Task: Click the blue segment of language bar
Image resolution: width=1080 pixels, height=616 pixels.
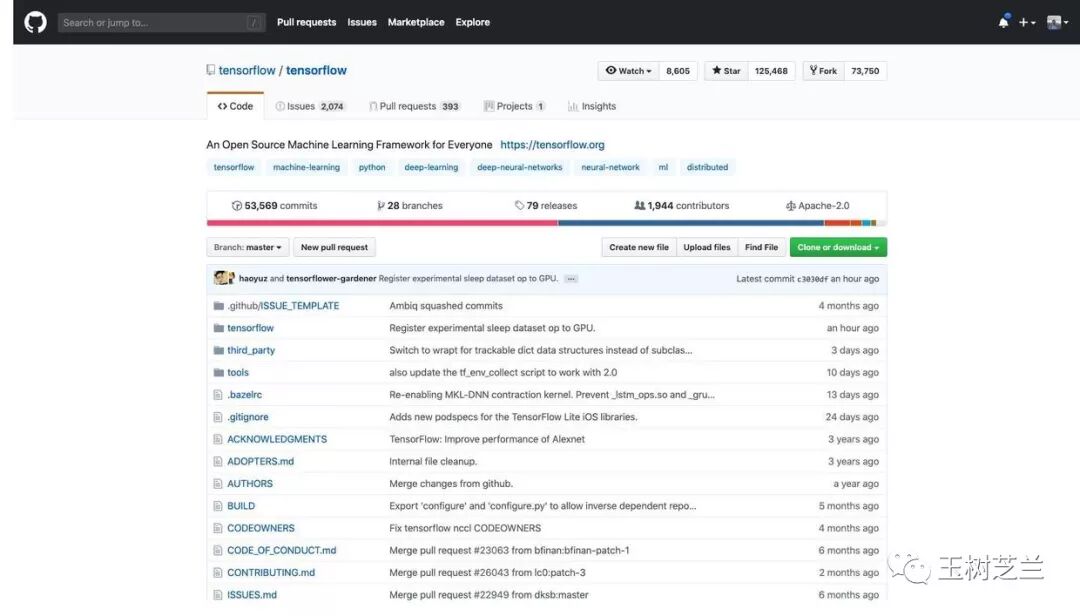Action: (x=691, y=223)
